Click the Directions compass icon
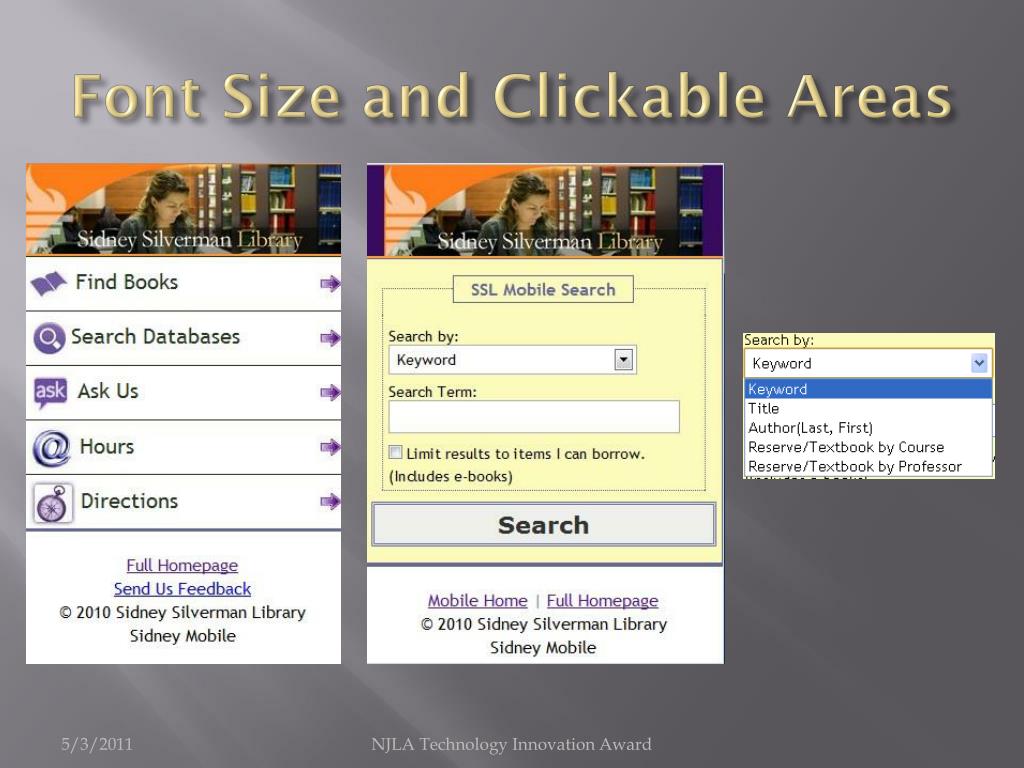The height and width of the screenshot is (768, 1024). (x=52, y=503)
